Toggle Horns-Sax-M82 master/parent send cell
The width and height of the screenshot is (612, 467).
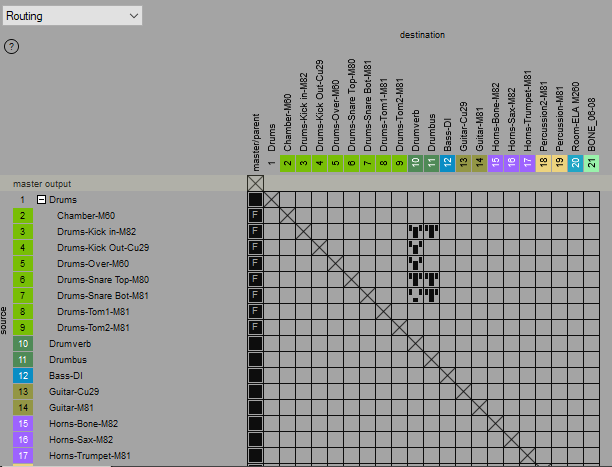pyautogui.click(x=256, y=440)
